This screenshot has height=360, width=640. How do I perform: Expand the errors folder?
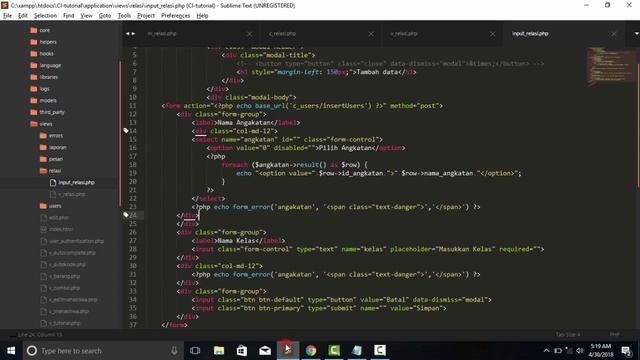click(51, 136)
